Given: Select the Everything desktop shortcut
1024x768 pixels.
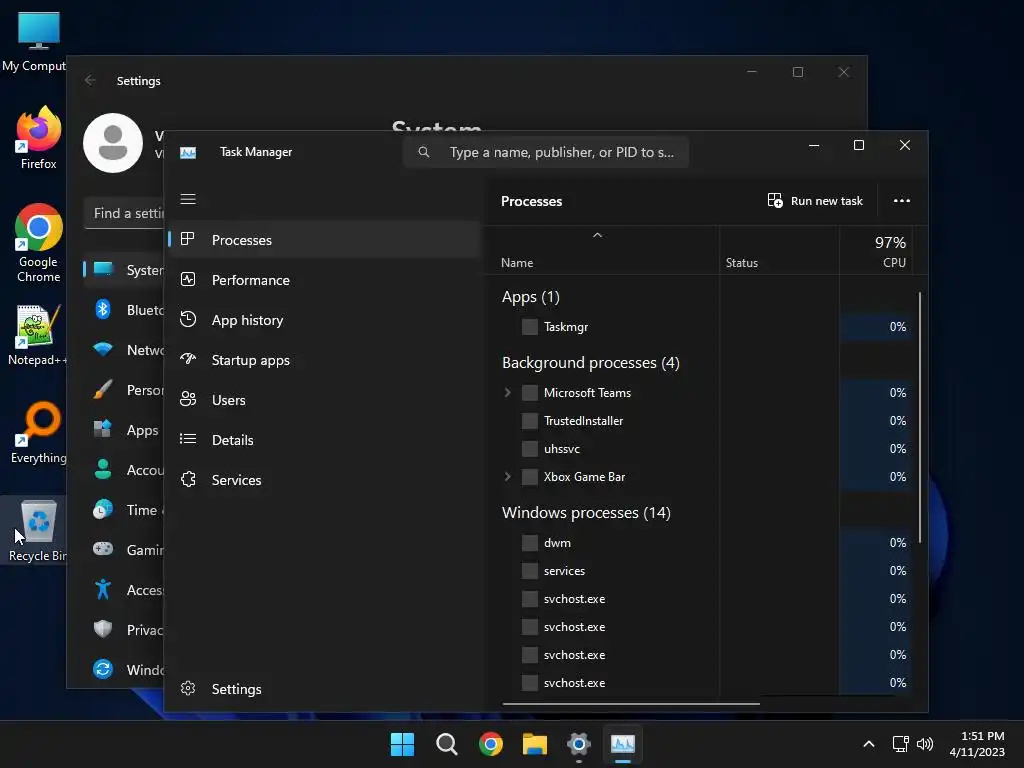Looking at the screenshot, I should [x=39, y=432].
